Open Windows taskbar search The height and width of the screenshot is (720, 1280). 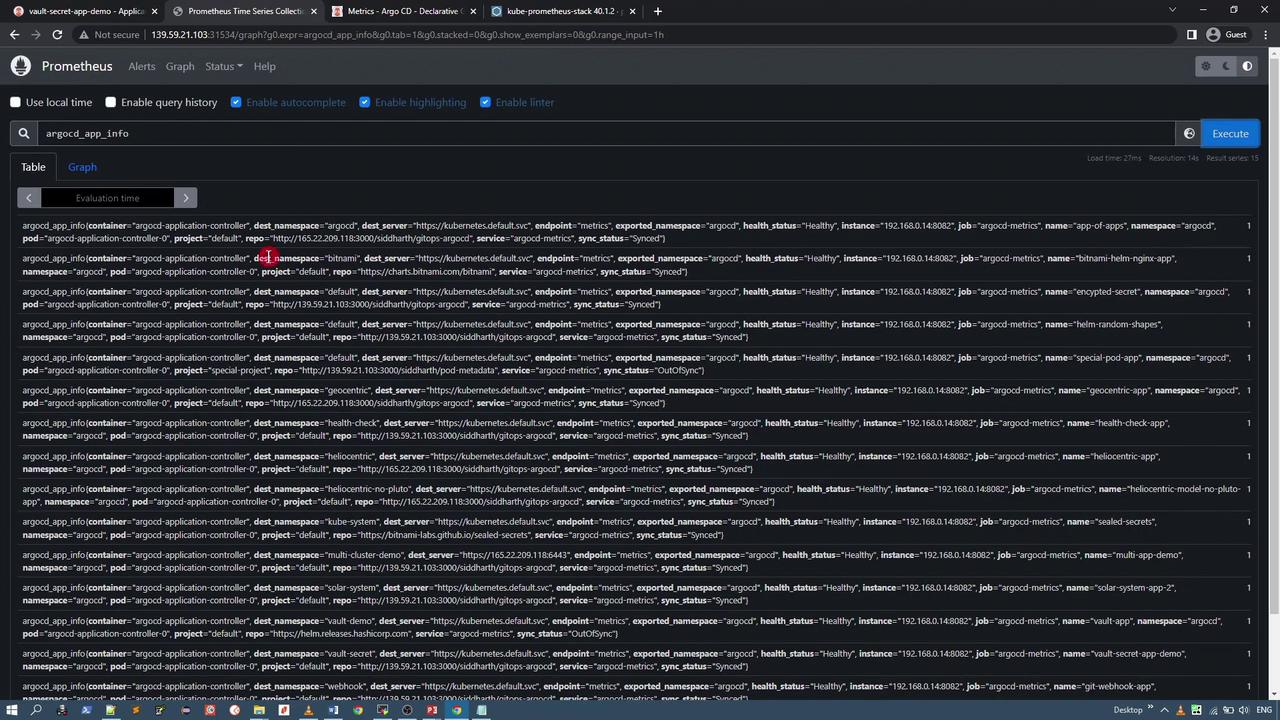[x=36, y=710]
